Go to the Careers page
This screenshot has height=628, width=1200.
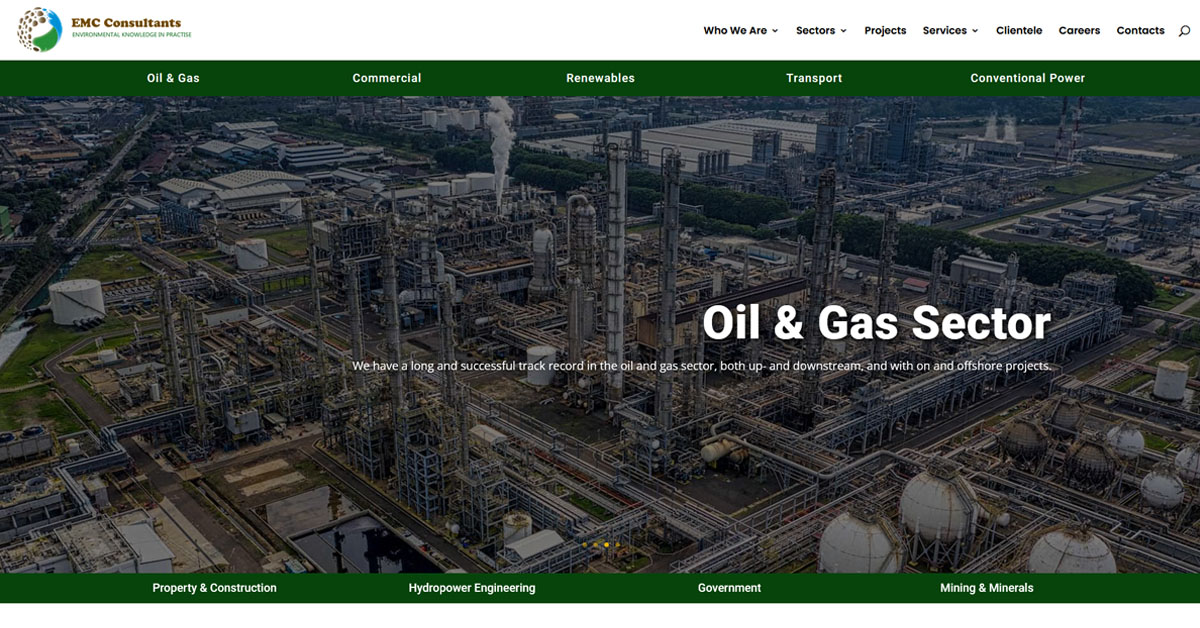click(1079, 31)
